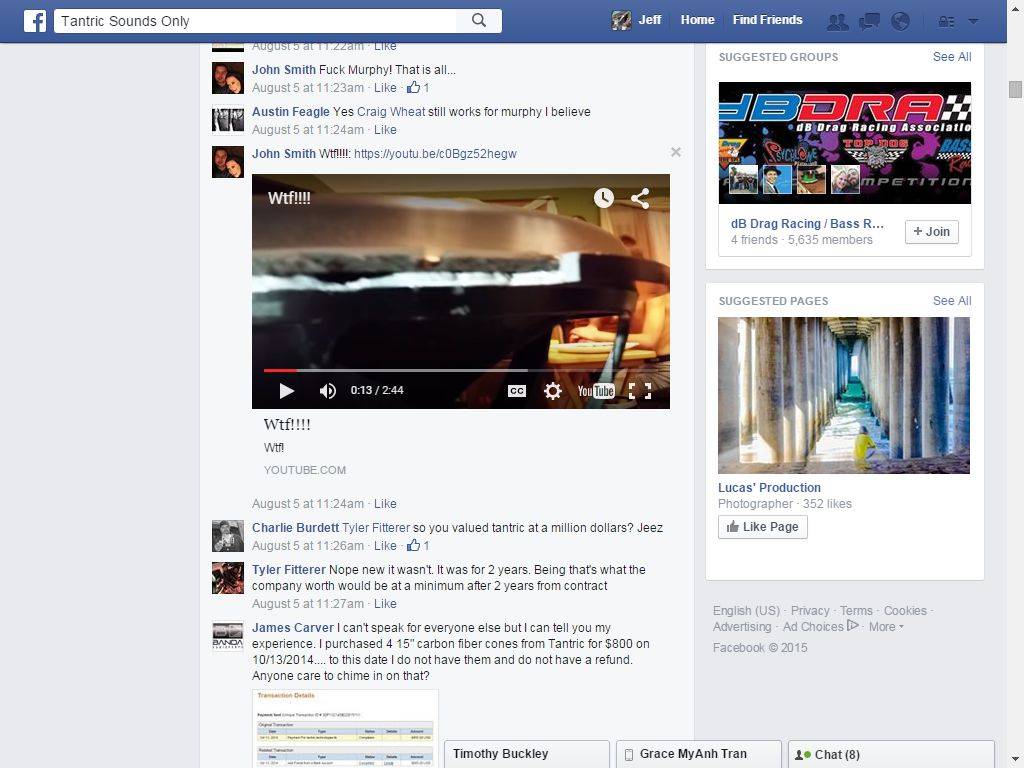Click the thumbs-up icon on Charlie Burdett's comment
The width and height of the screenshot is (1024, 768).
413,545
